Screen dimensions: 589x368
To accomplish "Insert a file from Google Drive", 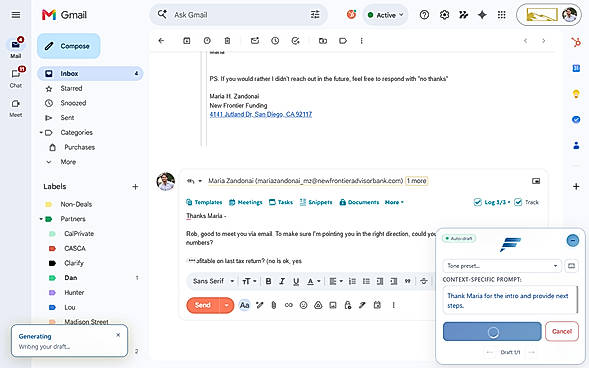I will [x=318, y=305].
